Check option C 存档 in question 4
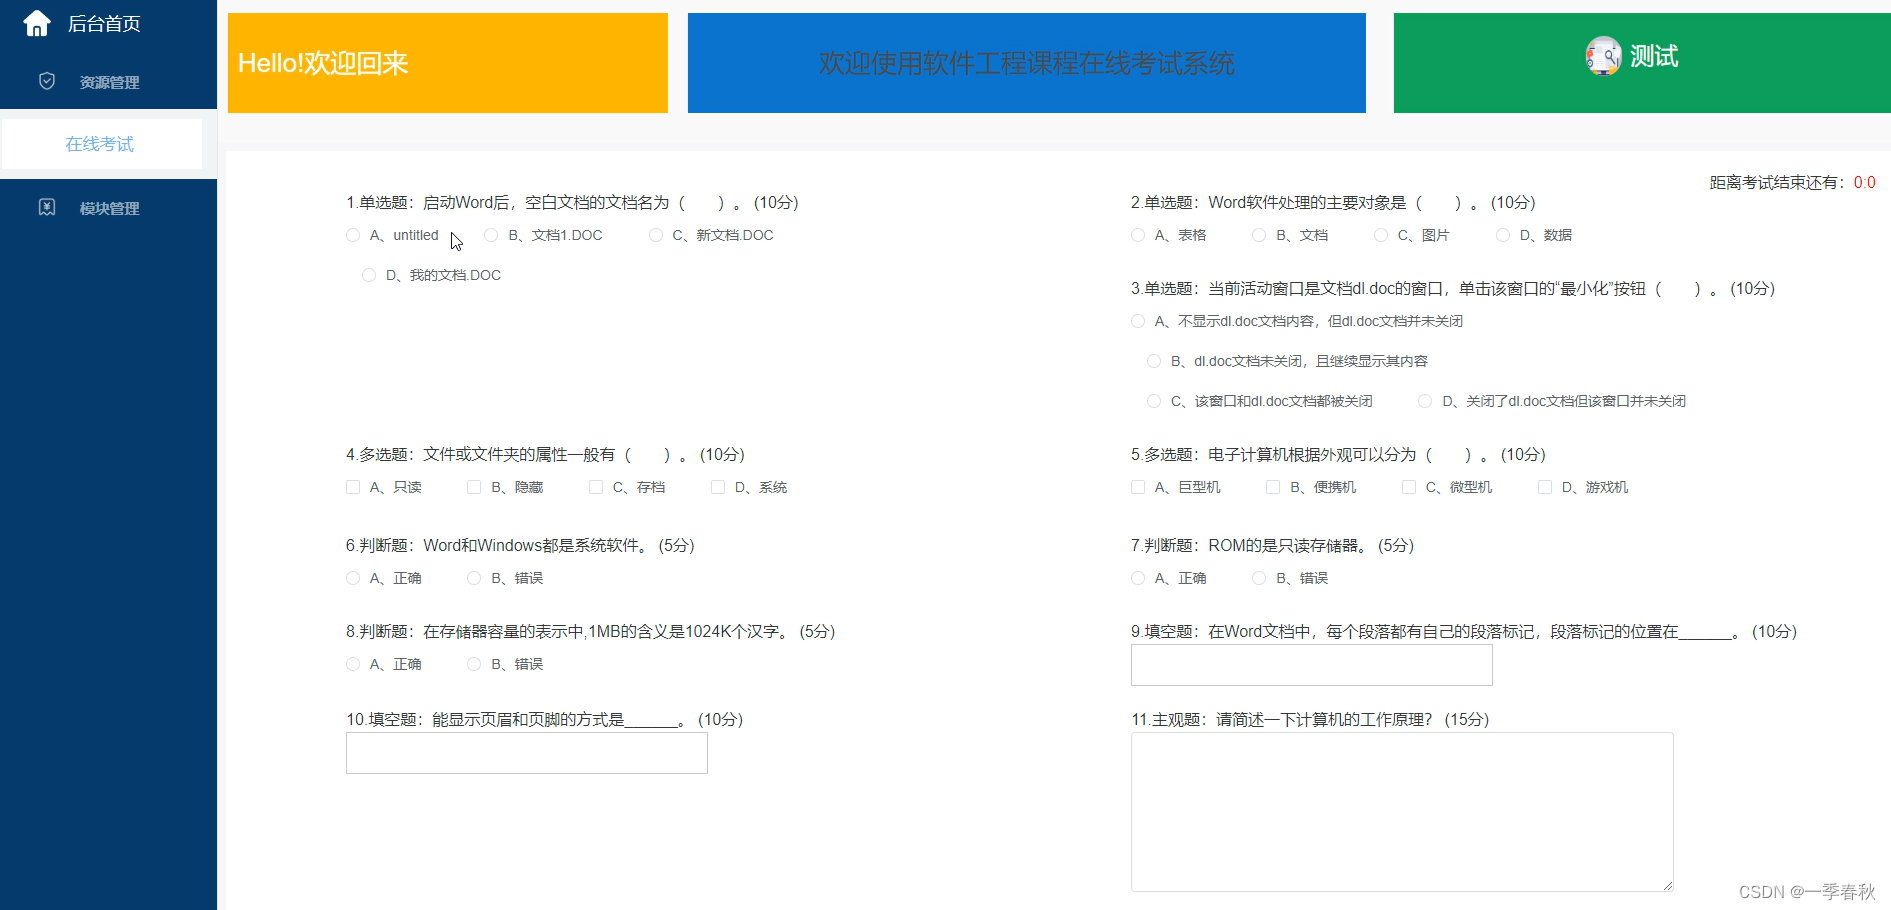 tap(595, 487)
